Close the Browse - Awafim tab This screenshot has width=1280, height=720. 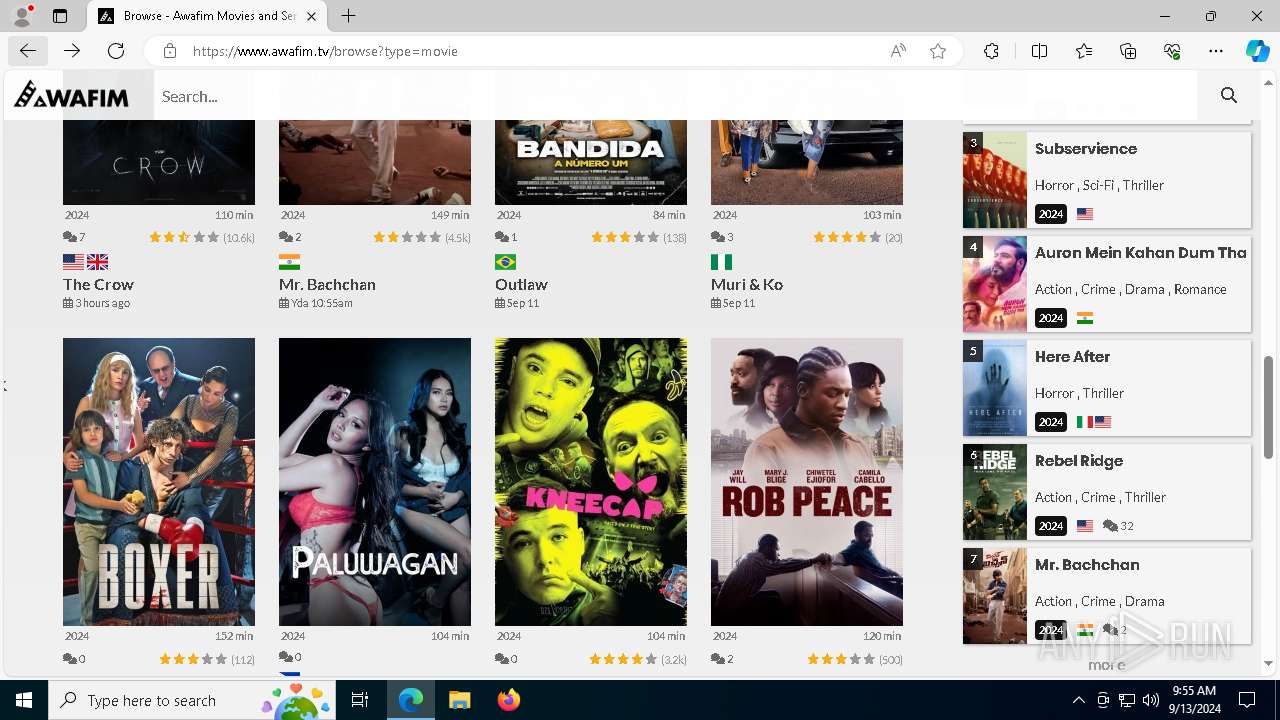[312, 16]
